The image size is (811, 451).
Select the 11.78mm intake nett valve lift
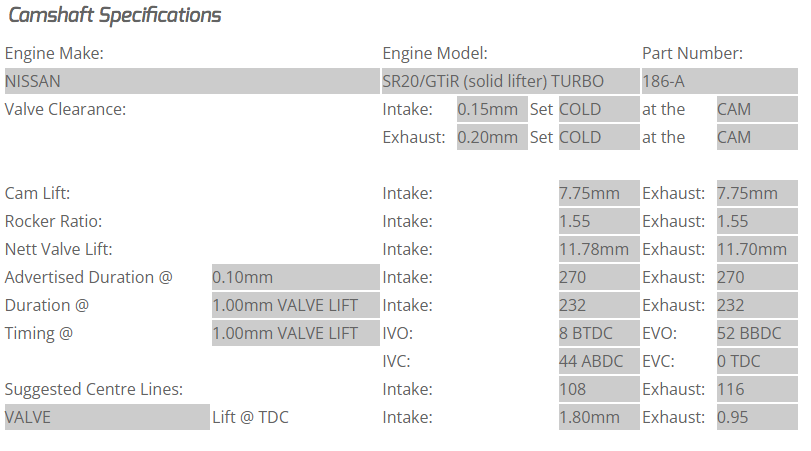coord(598,249)
